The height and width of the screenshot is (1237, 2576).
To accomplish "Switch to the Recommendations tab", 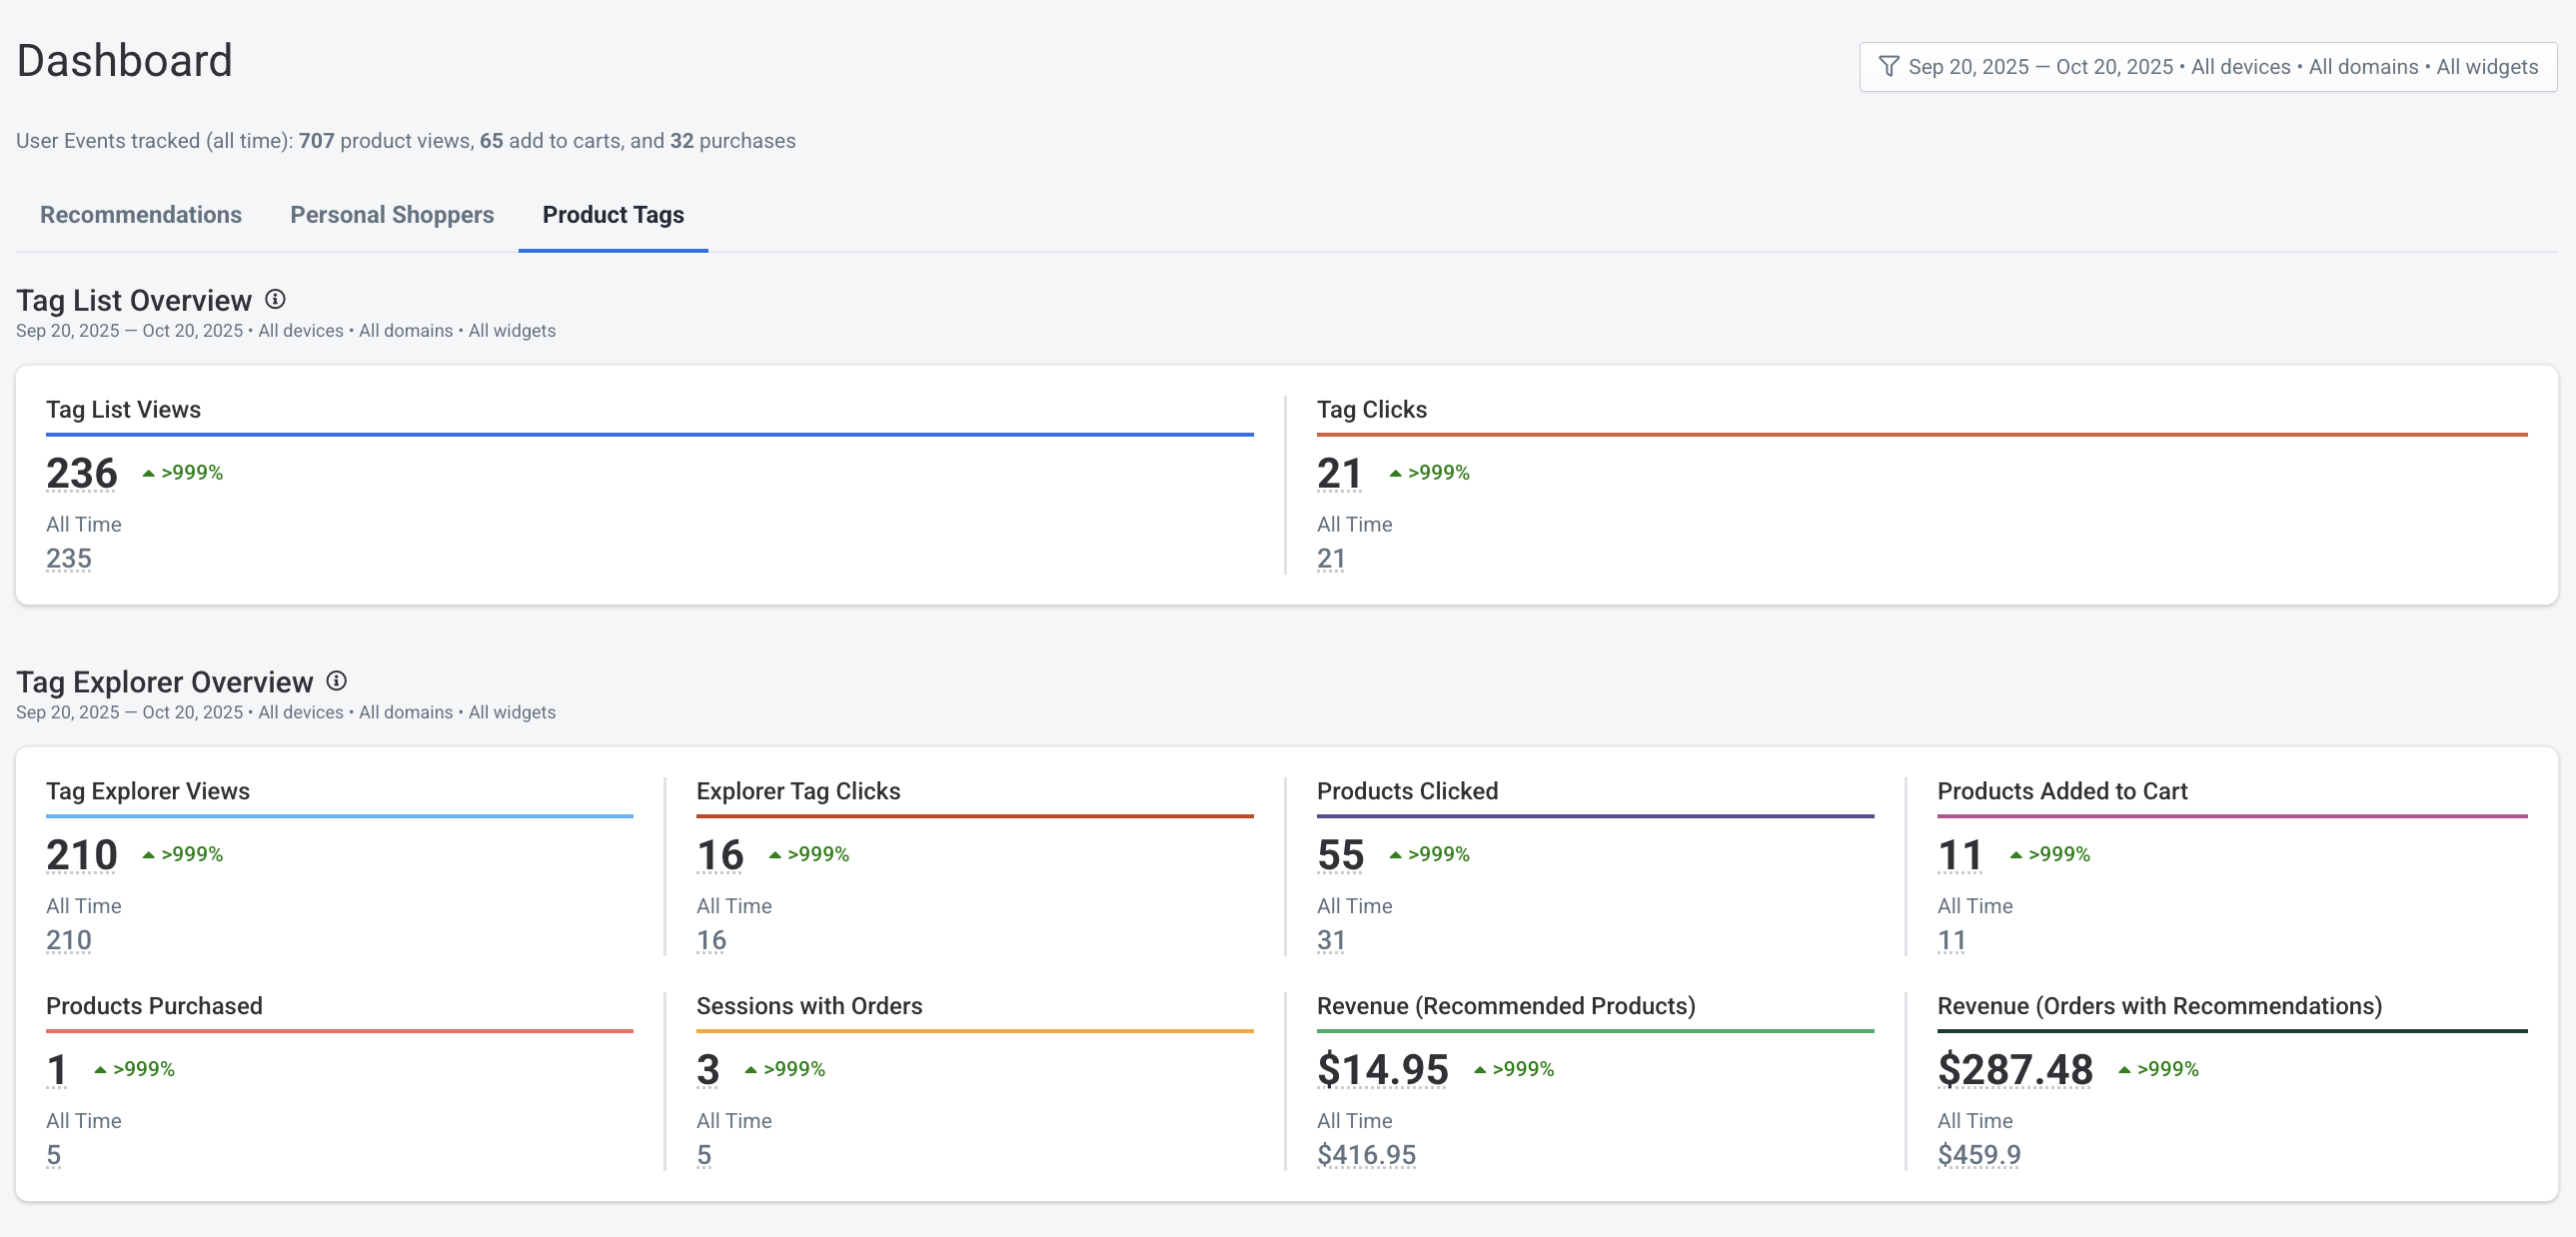I will pyautogui.click(x=140, y=215).
